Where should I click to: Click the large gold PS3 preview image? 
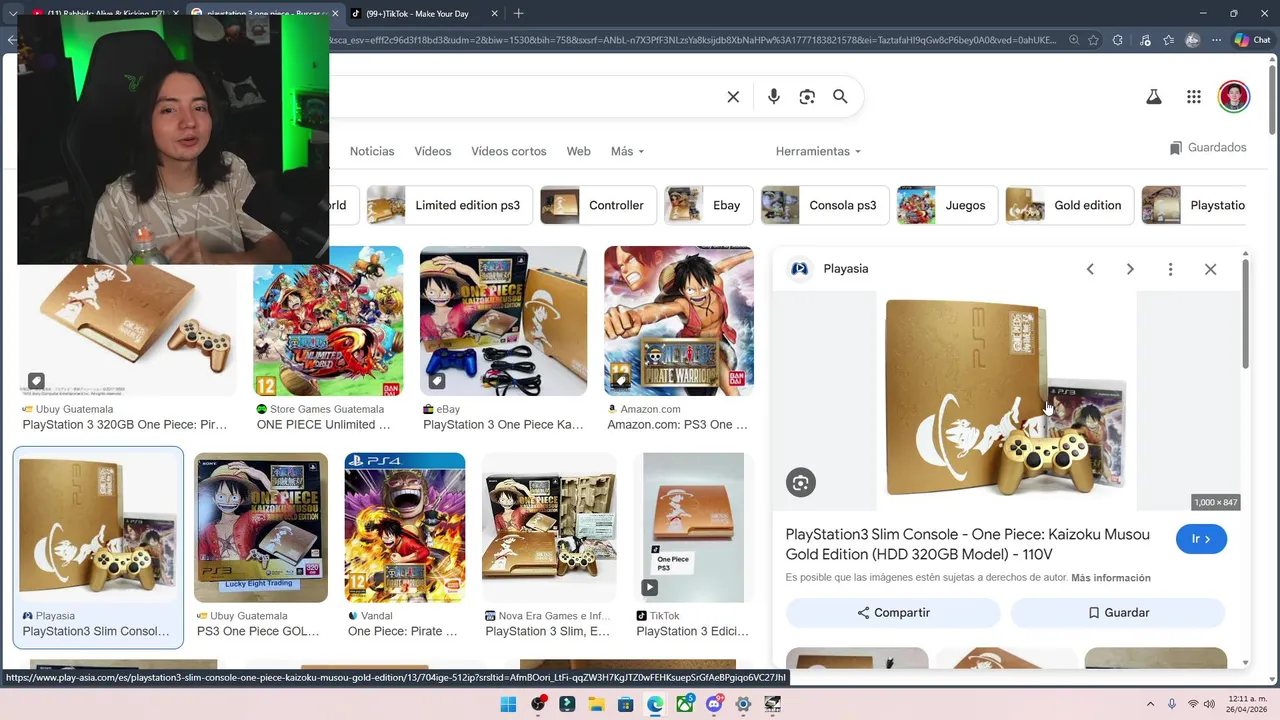1006,401
